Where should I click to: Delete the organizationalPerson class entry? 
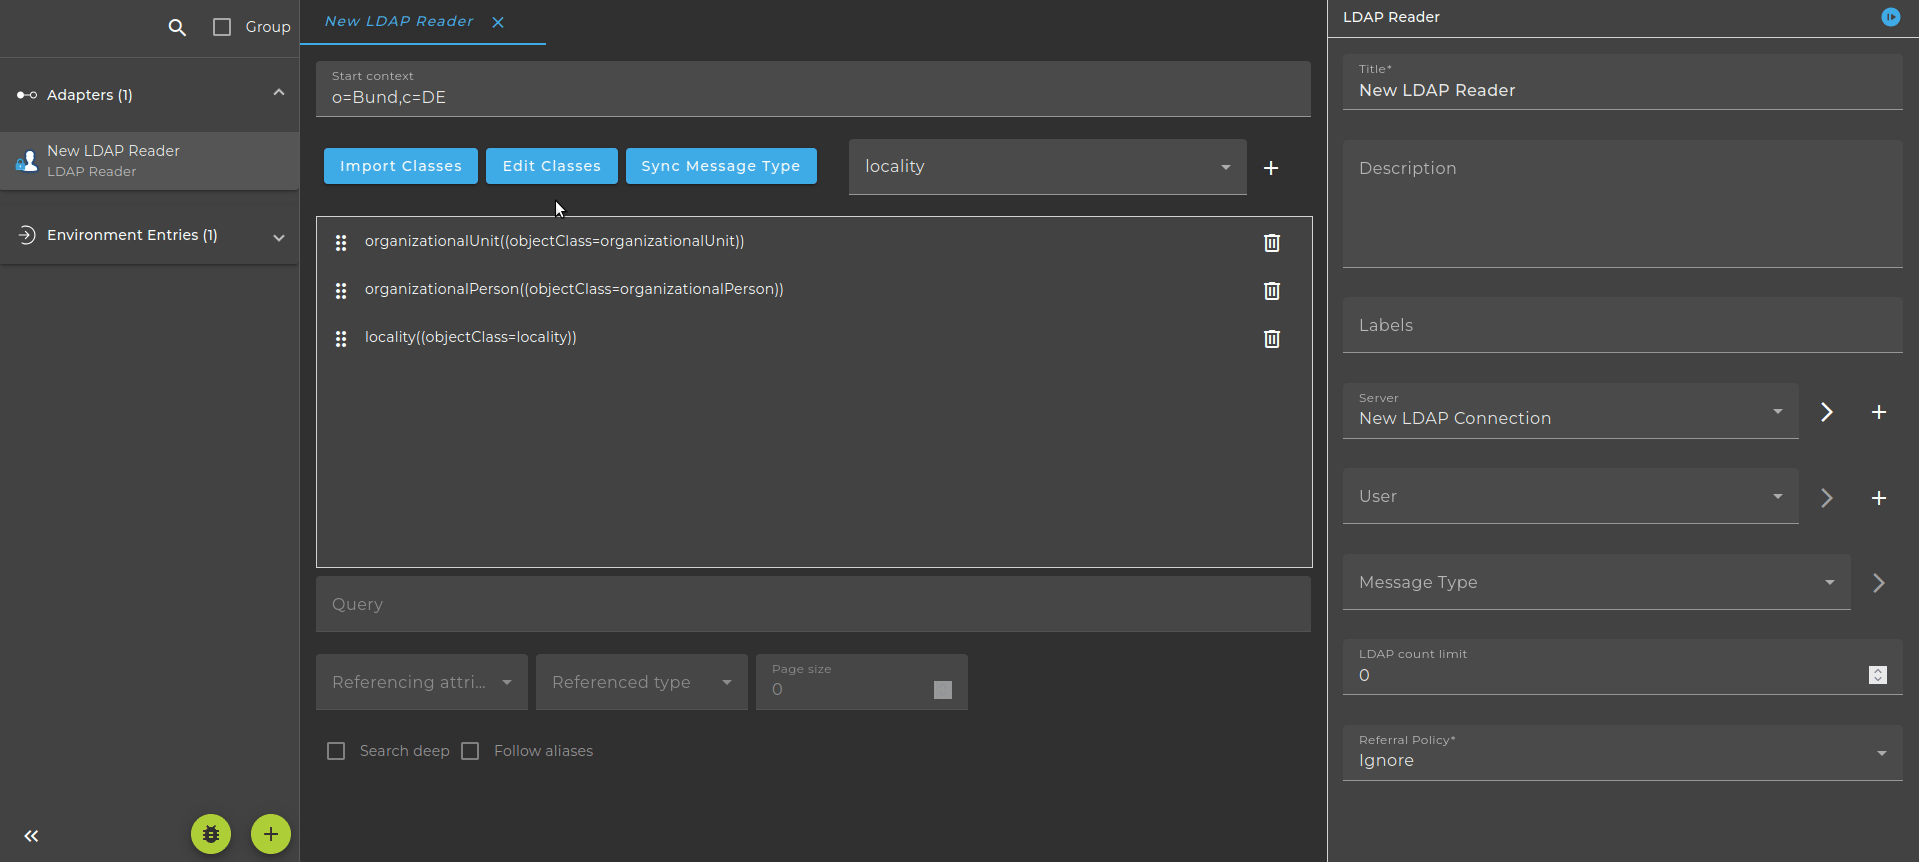pos(1272,291)
